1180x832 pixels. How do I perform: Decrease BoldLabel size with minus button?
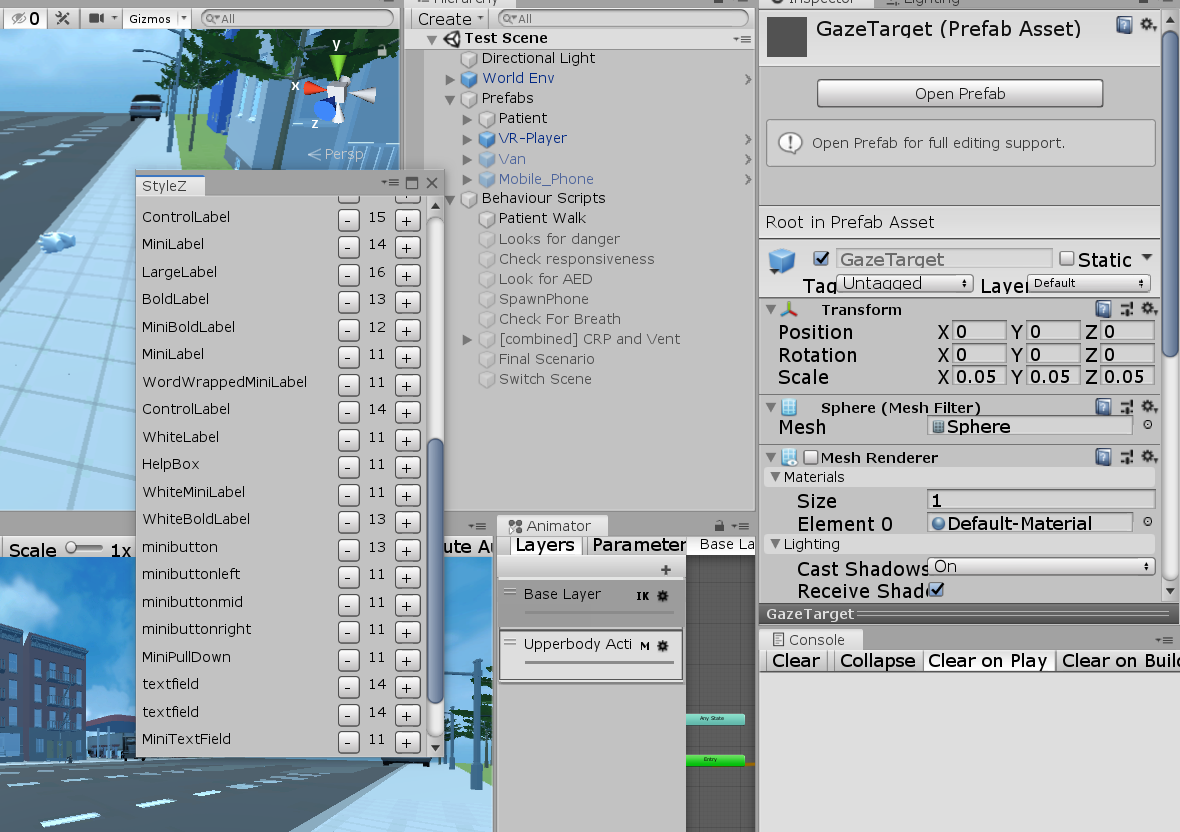(348, 302)
